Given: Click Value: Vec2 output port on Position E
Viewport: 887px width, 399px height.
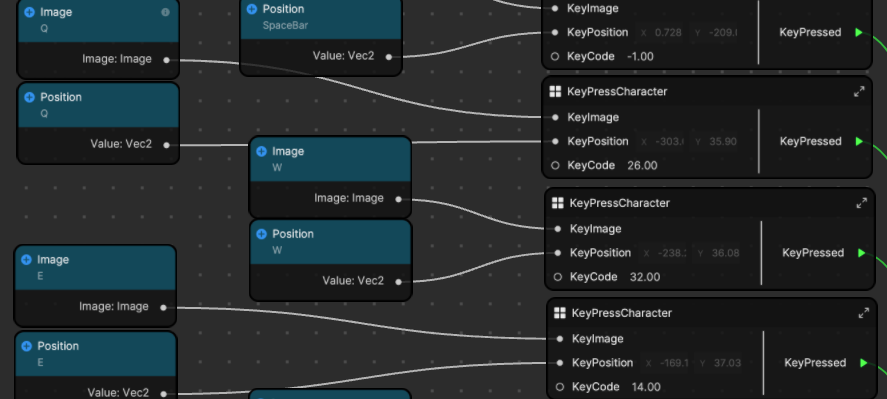Looking at the screenshot, I should (x=163, y=393).
